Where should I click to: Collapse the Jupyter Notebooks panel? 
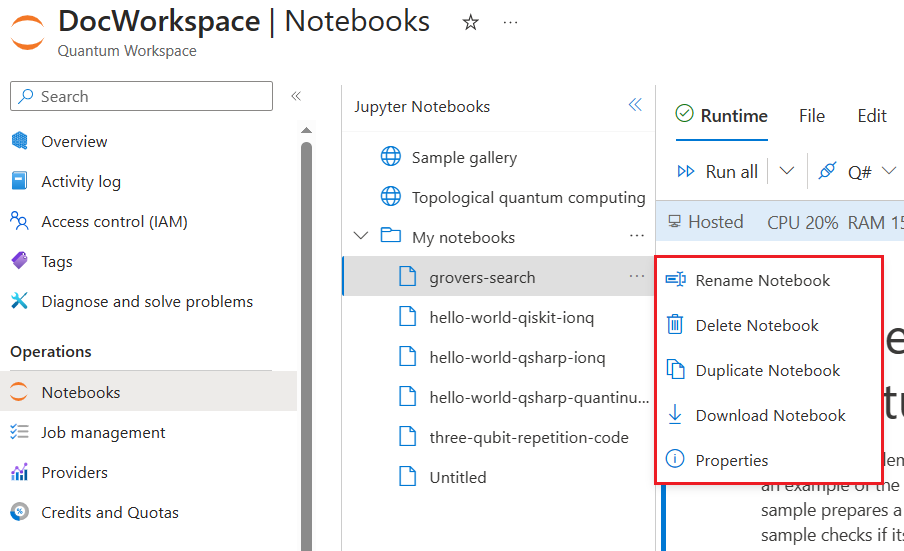pyautogui.click(x=635, y=104)
